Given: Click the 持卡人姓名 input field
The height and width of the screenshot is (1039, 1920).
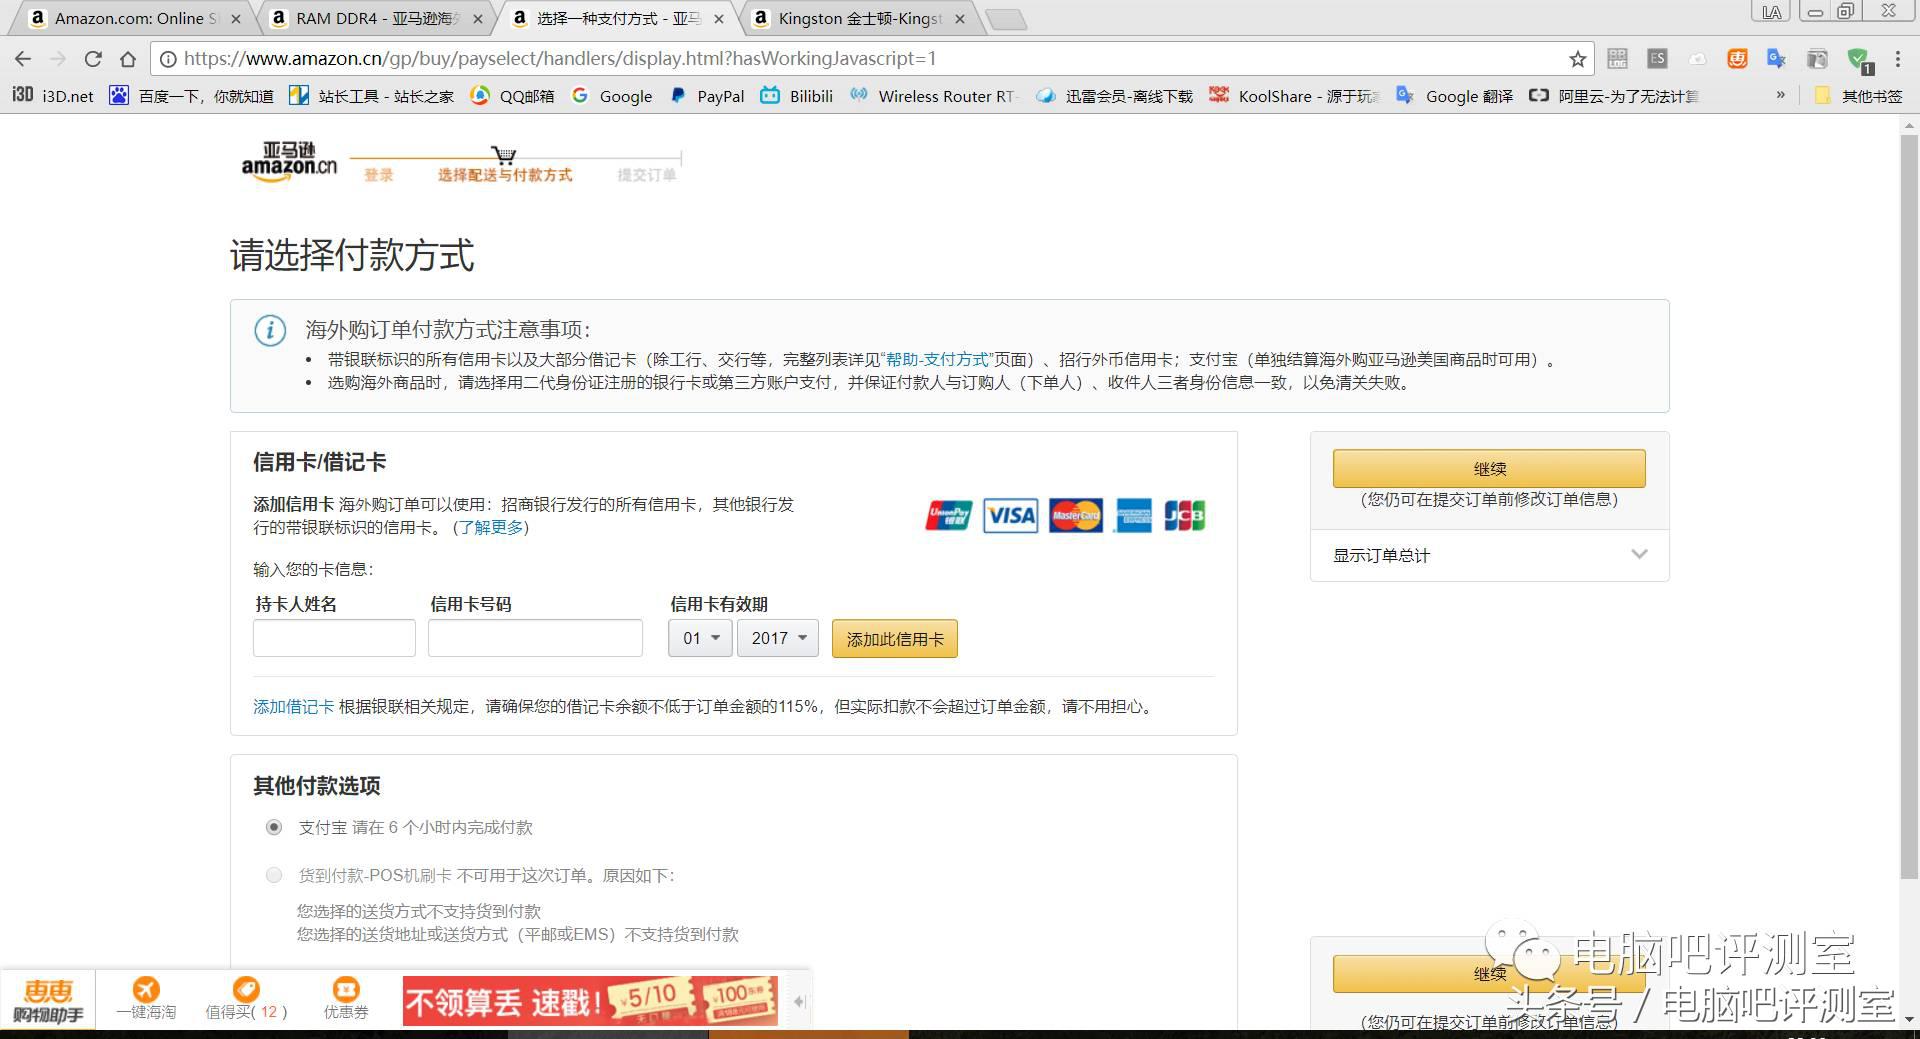Looking at the screenshot, I should [x=334, y=637].
